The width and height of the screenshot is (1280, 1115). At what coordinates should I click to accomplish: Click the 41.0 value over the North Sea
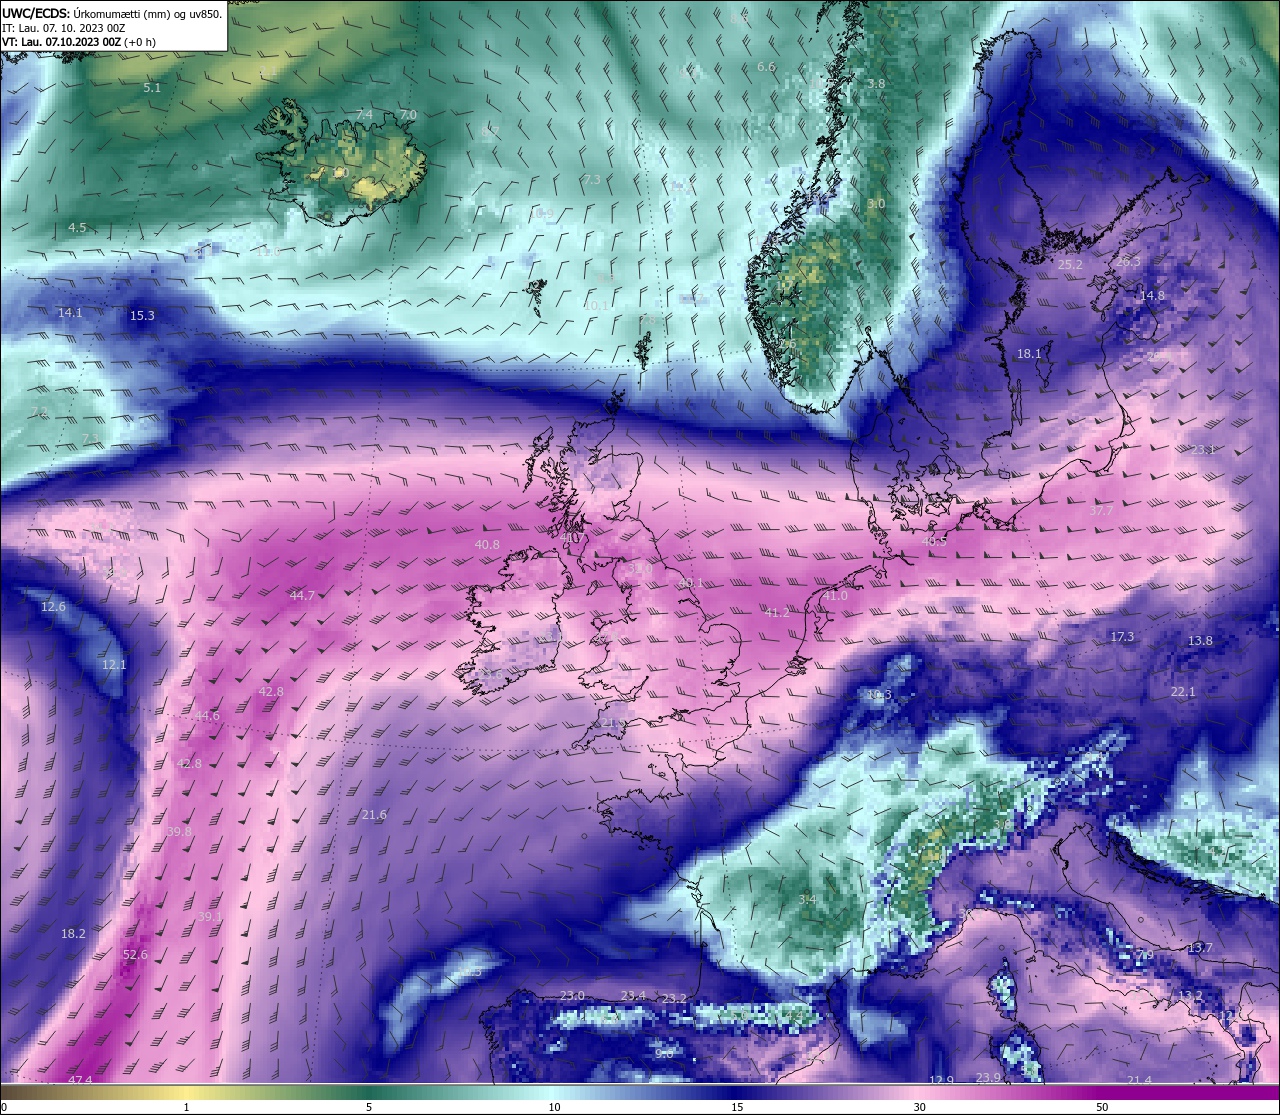pos(835,596)
